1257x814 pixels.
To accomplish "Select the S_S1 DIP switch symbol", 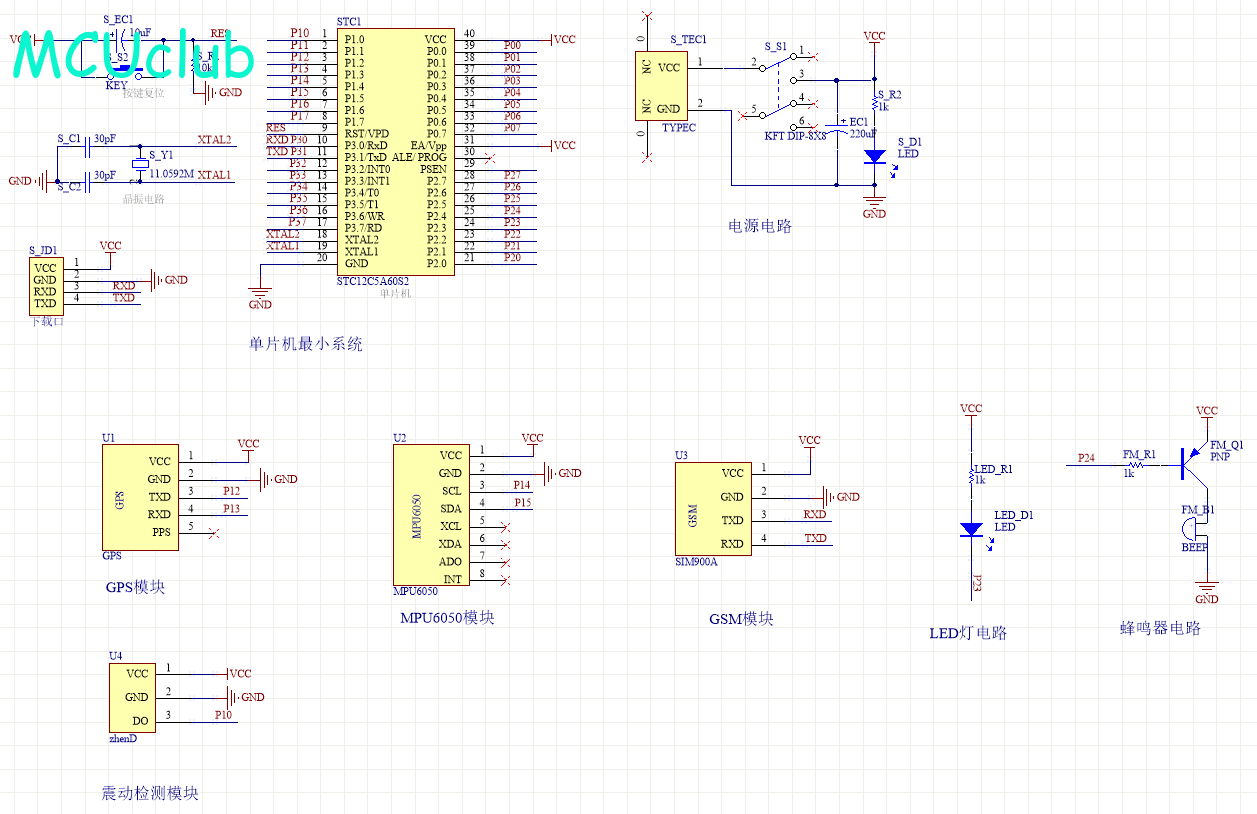I will 777,90.
